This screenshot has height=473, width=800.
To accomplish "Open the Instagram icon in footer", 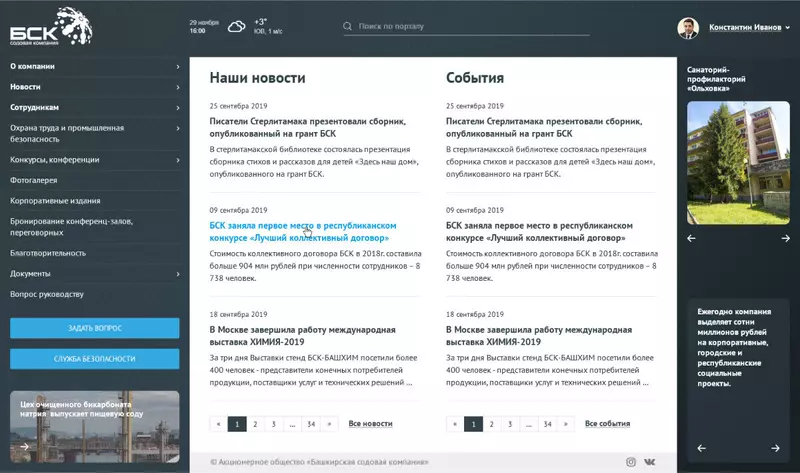I will 631,461.
